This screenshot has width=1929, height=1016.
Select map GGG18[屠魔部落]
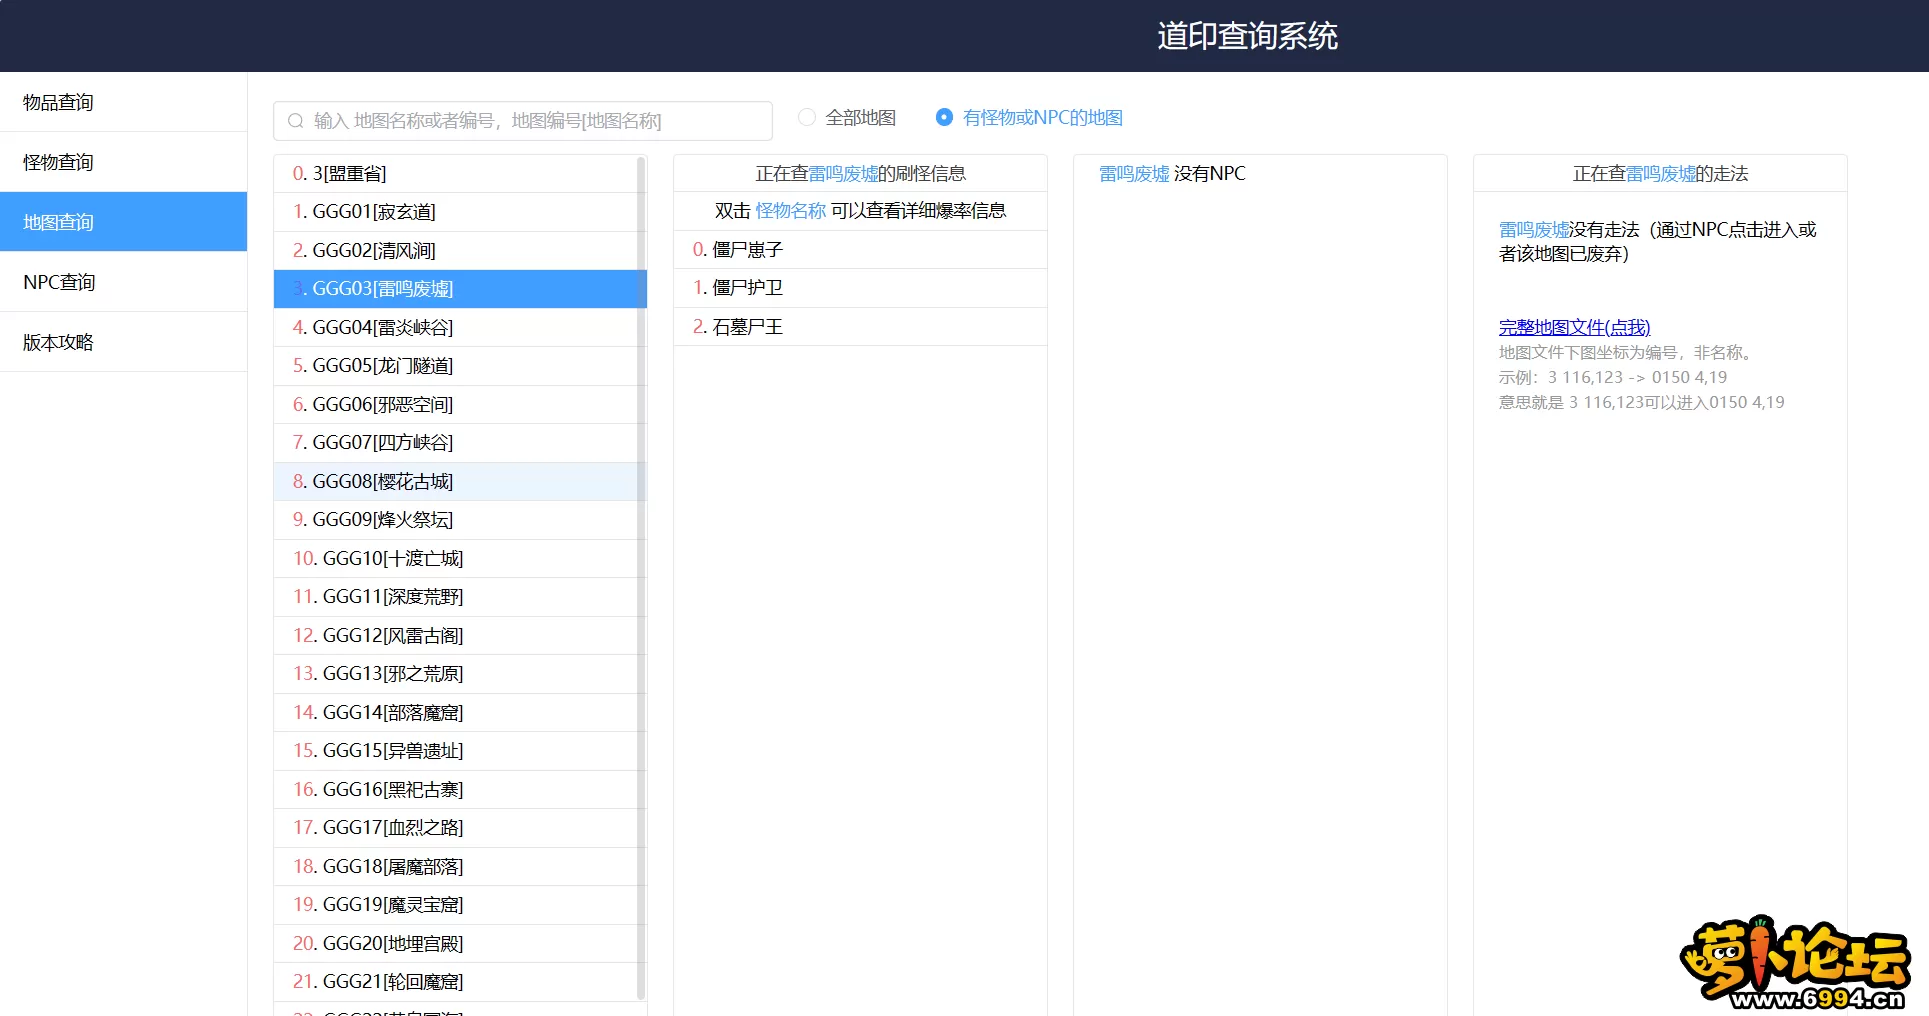click(460, 867)
